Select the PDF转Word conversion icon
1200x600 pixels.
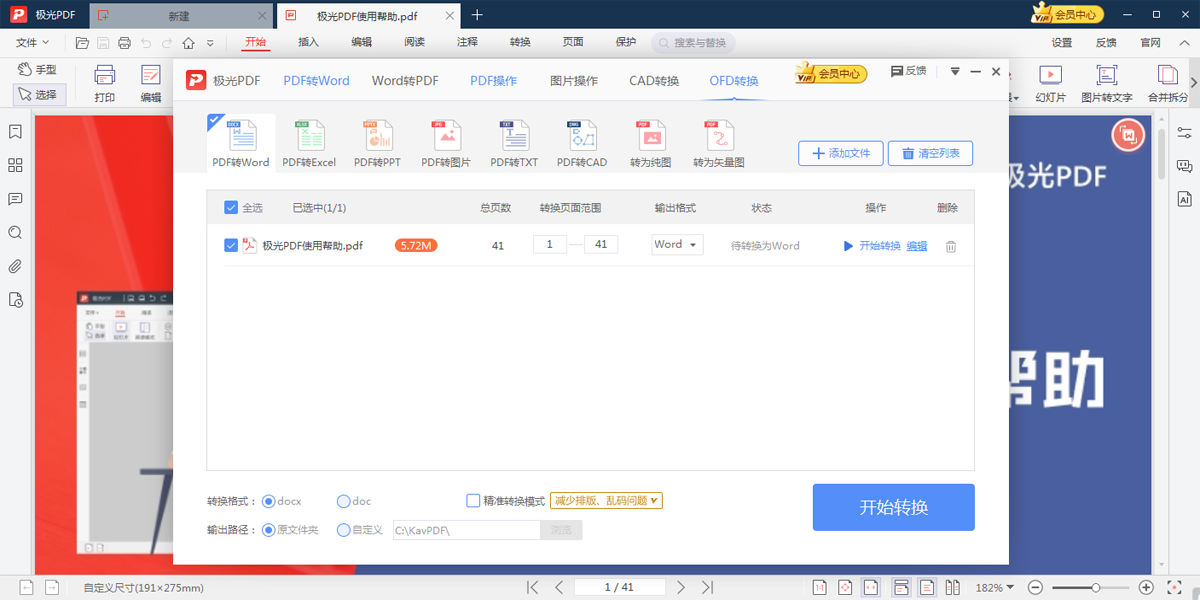240,143
